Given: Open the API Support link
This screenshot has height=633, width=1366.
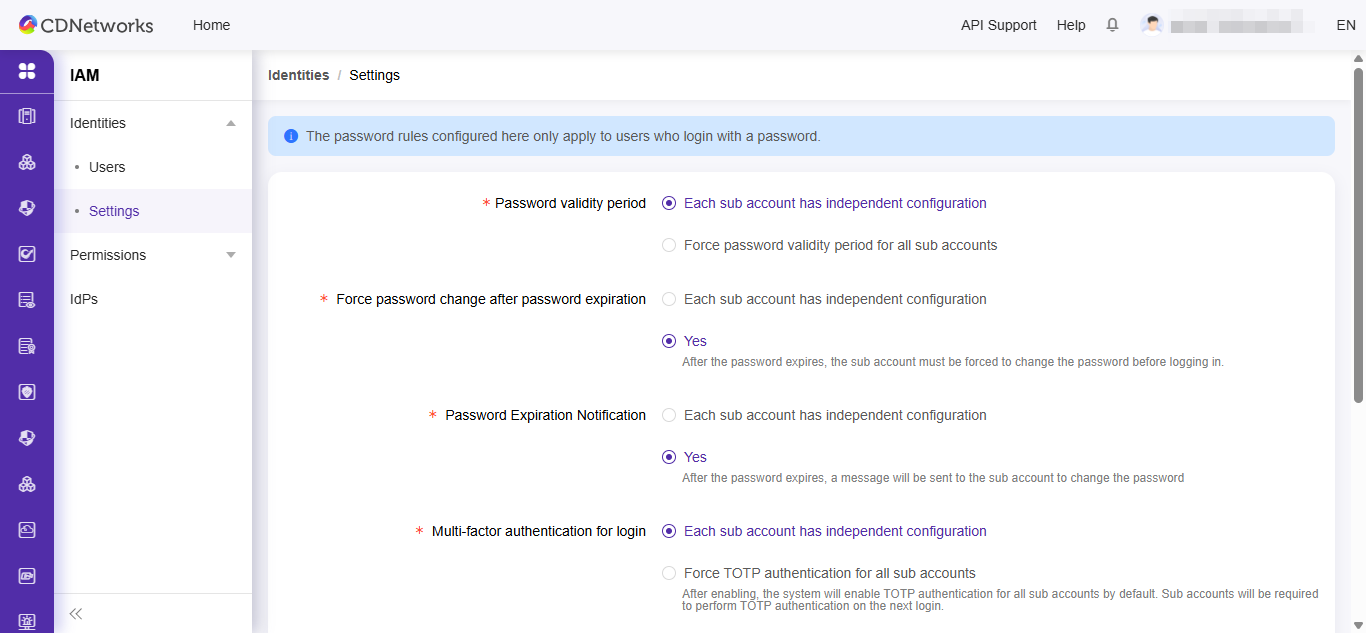Looking at the screenshot, I should click(998, 25).
